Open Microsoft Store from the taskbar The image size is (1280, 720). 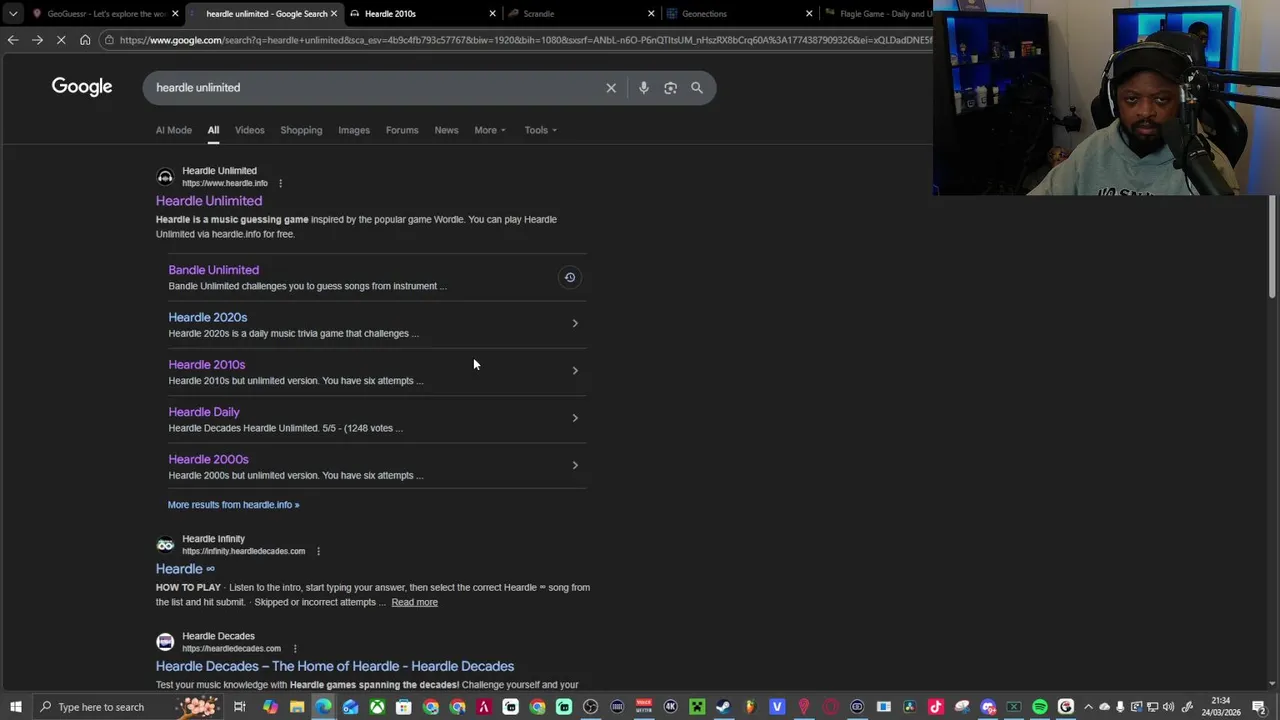[403, 707]
